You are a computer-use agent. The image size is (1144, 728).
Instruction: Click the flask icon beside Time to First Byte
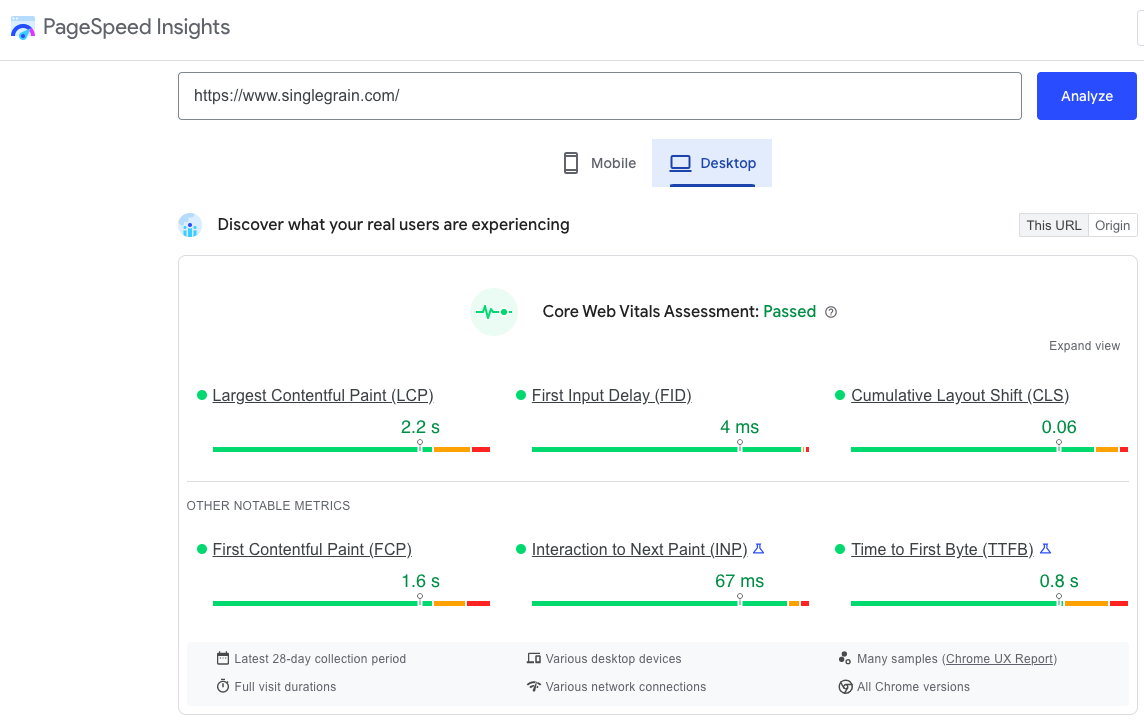[1045, 549]
